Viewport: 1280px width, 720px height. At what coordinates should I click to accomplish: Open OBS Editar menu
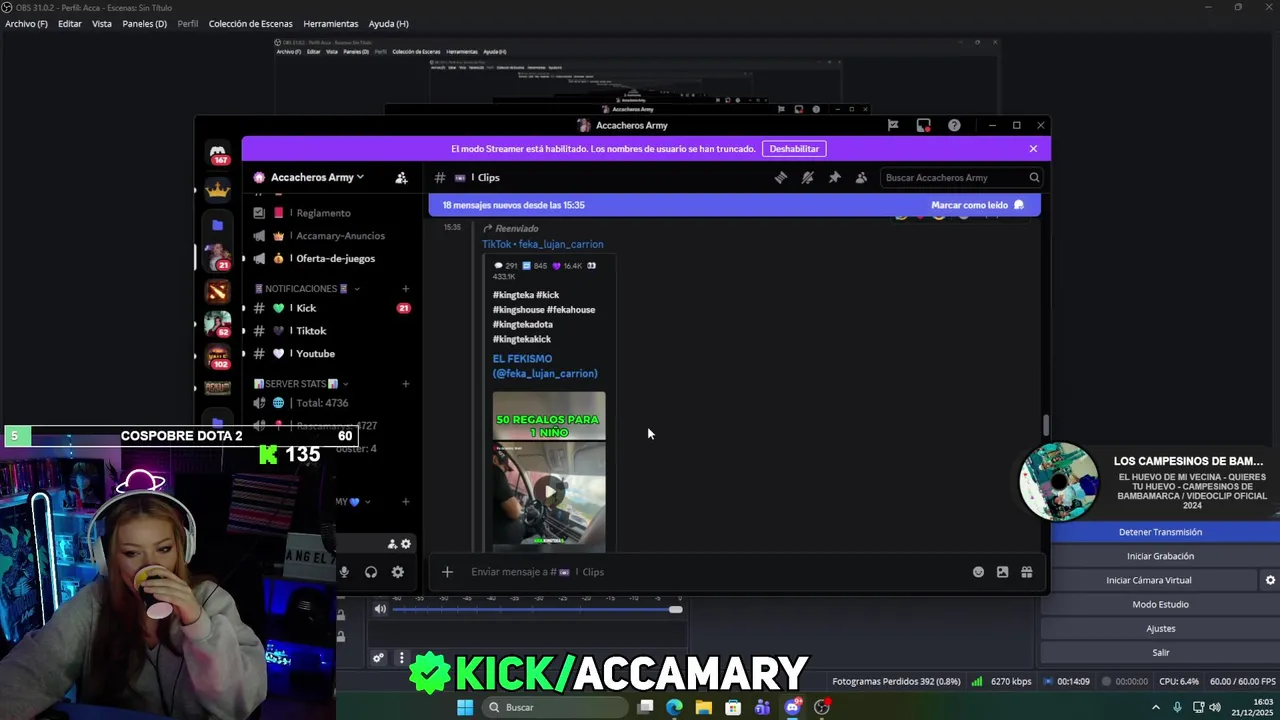[x=70, y=24]
